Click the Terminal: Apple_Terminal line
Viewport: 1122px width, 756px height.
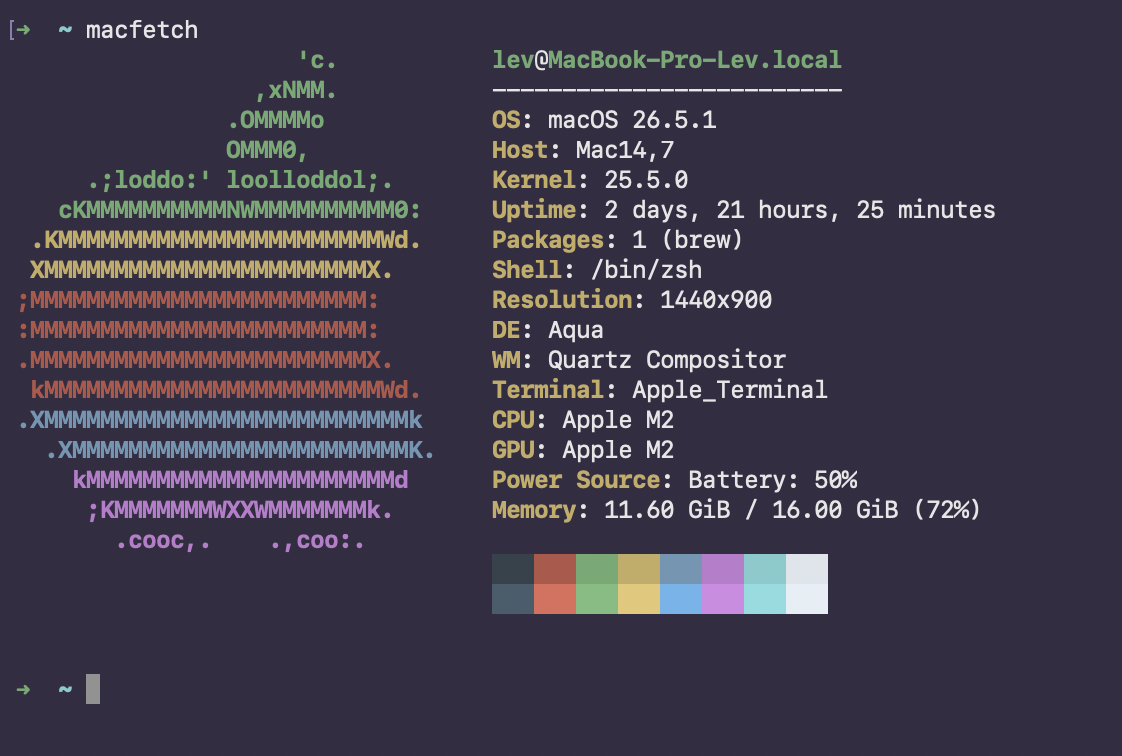click(x=660, y=390)
